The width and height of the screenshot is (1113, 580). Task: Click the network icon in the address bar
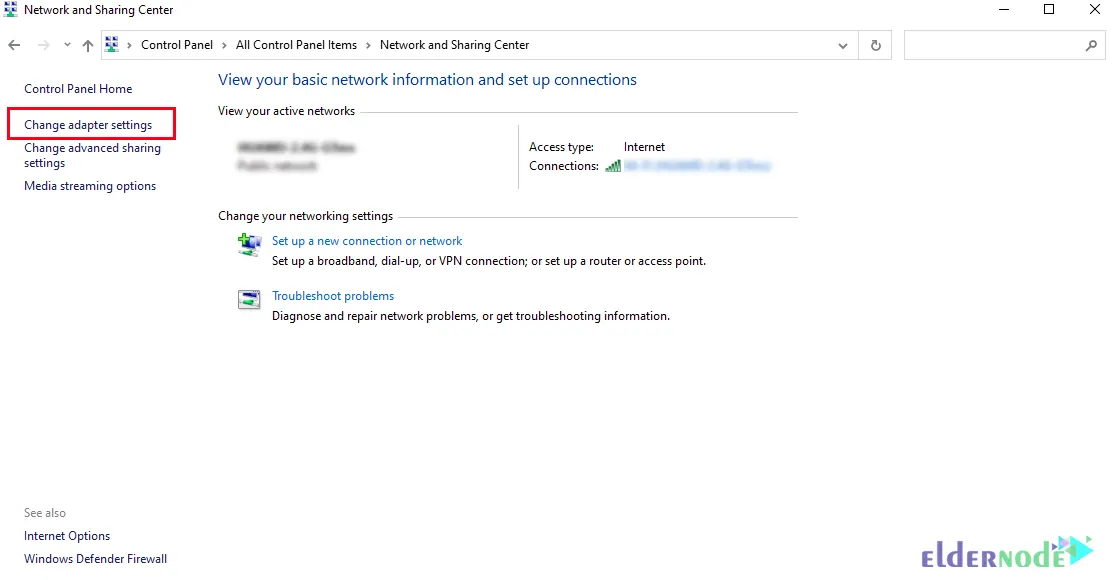click(111, 44)
